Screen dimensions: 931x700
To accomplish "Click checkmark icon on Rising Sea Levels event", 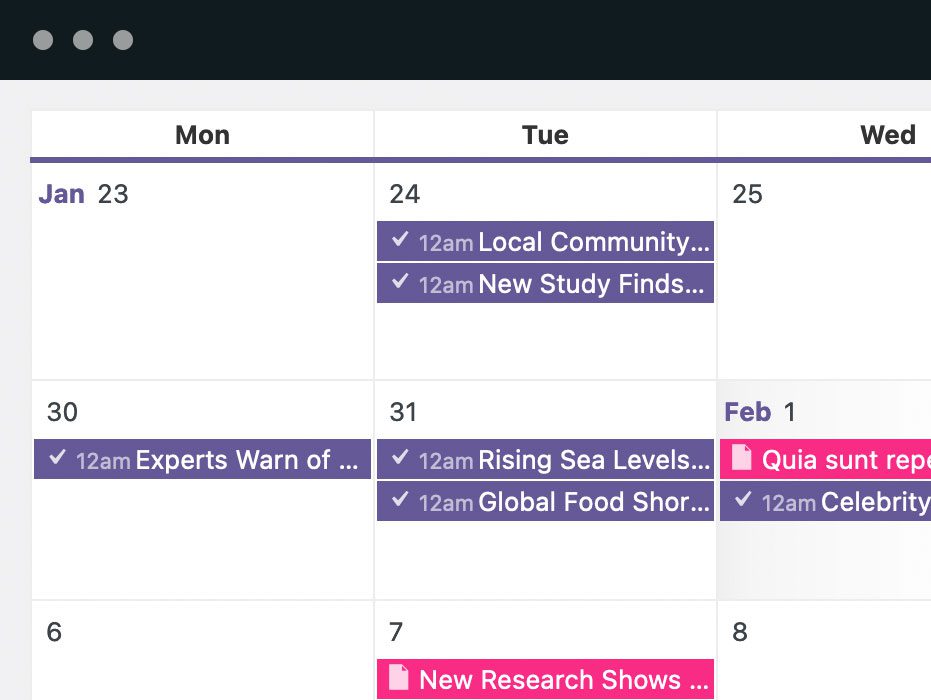I will coord(400,458).
